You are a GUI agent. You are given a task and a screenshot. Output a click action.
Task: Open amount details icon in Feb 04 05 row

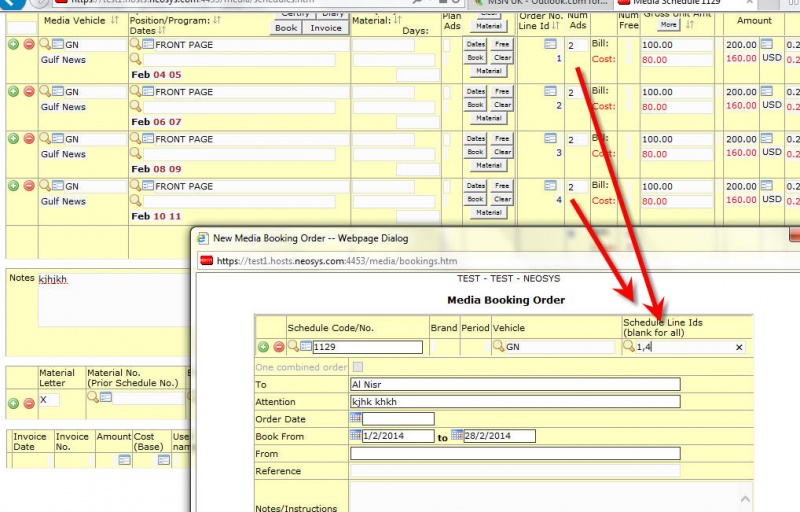[767, 44]
